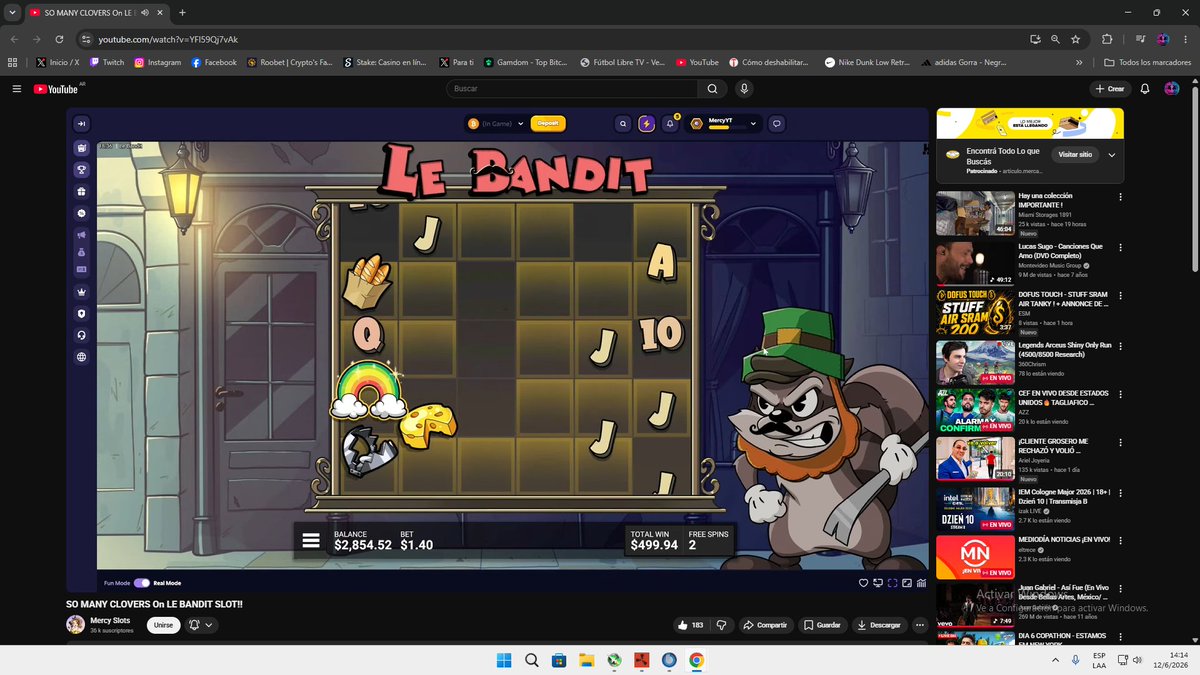
Task: Click the Buscar search input field
Action: (x=572, y=89)
